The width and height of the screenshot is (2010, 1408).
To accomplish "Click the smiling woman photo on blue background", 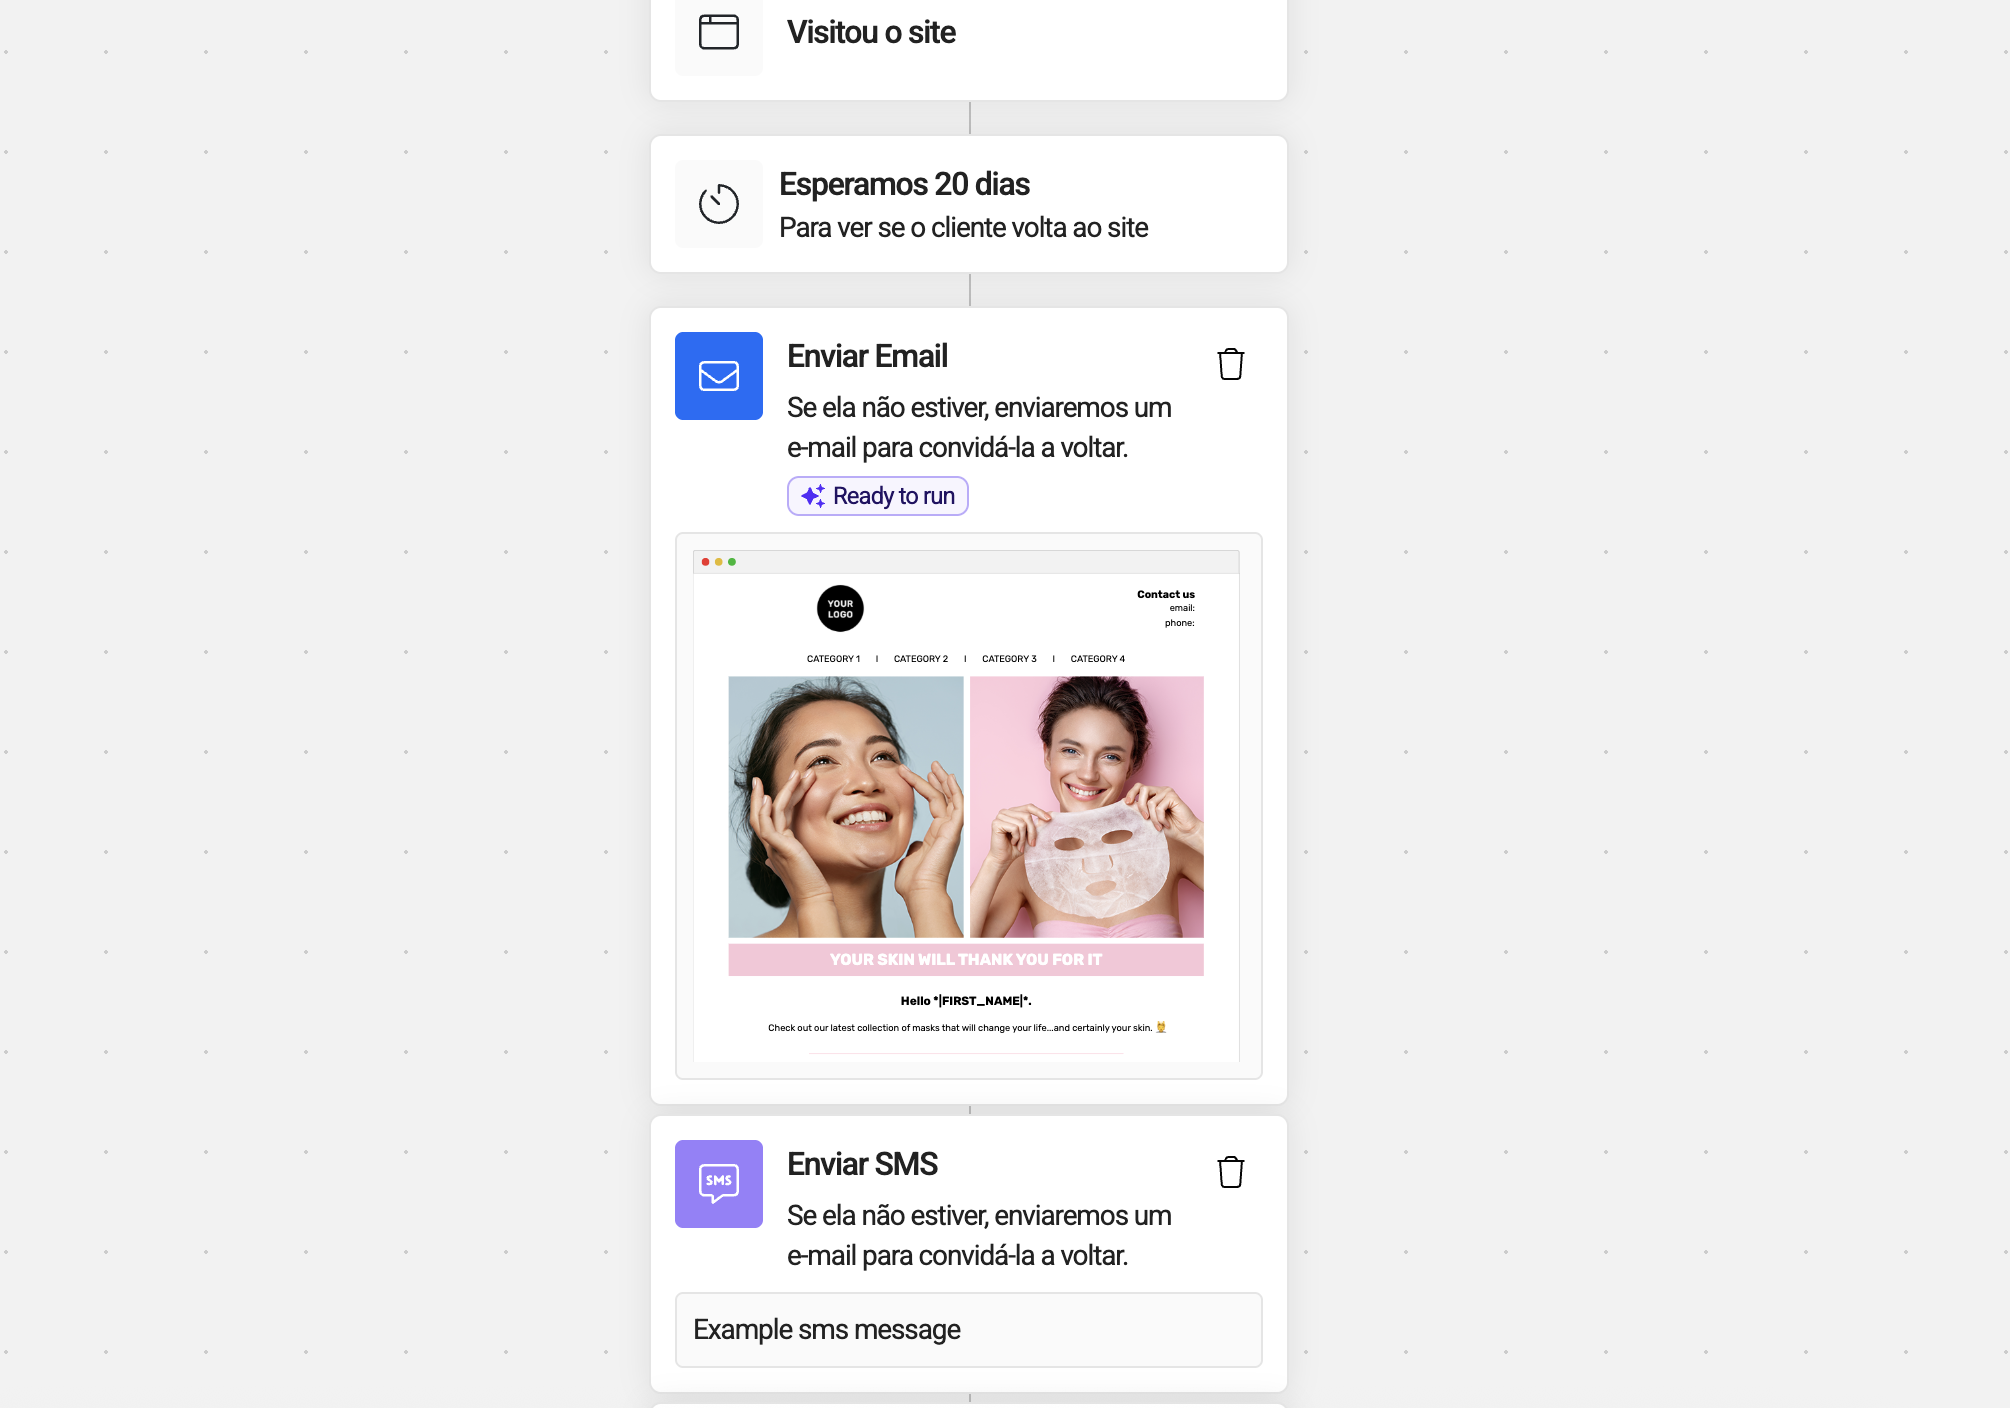I will pyautogui.click(x=845, y=807).
